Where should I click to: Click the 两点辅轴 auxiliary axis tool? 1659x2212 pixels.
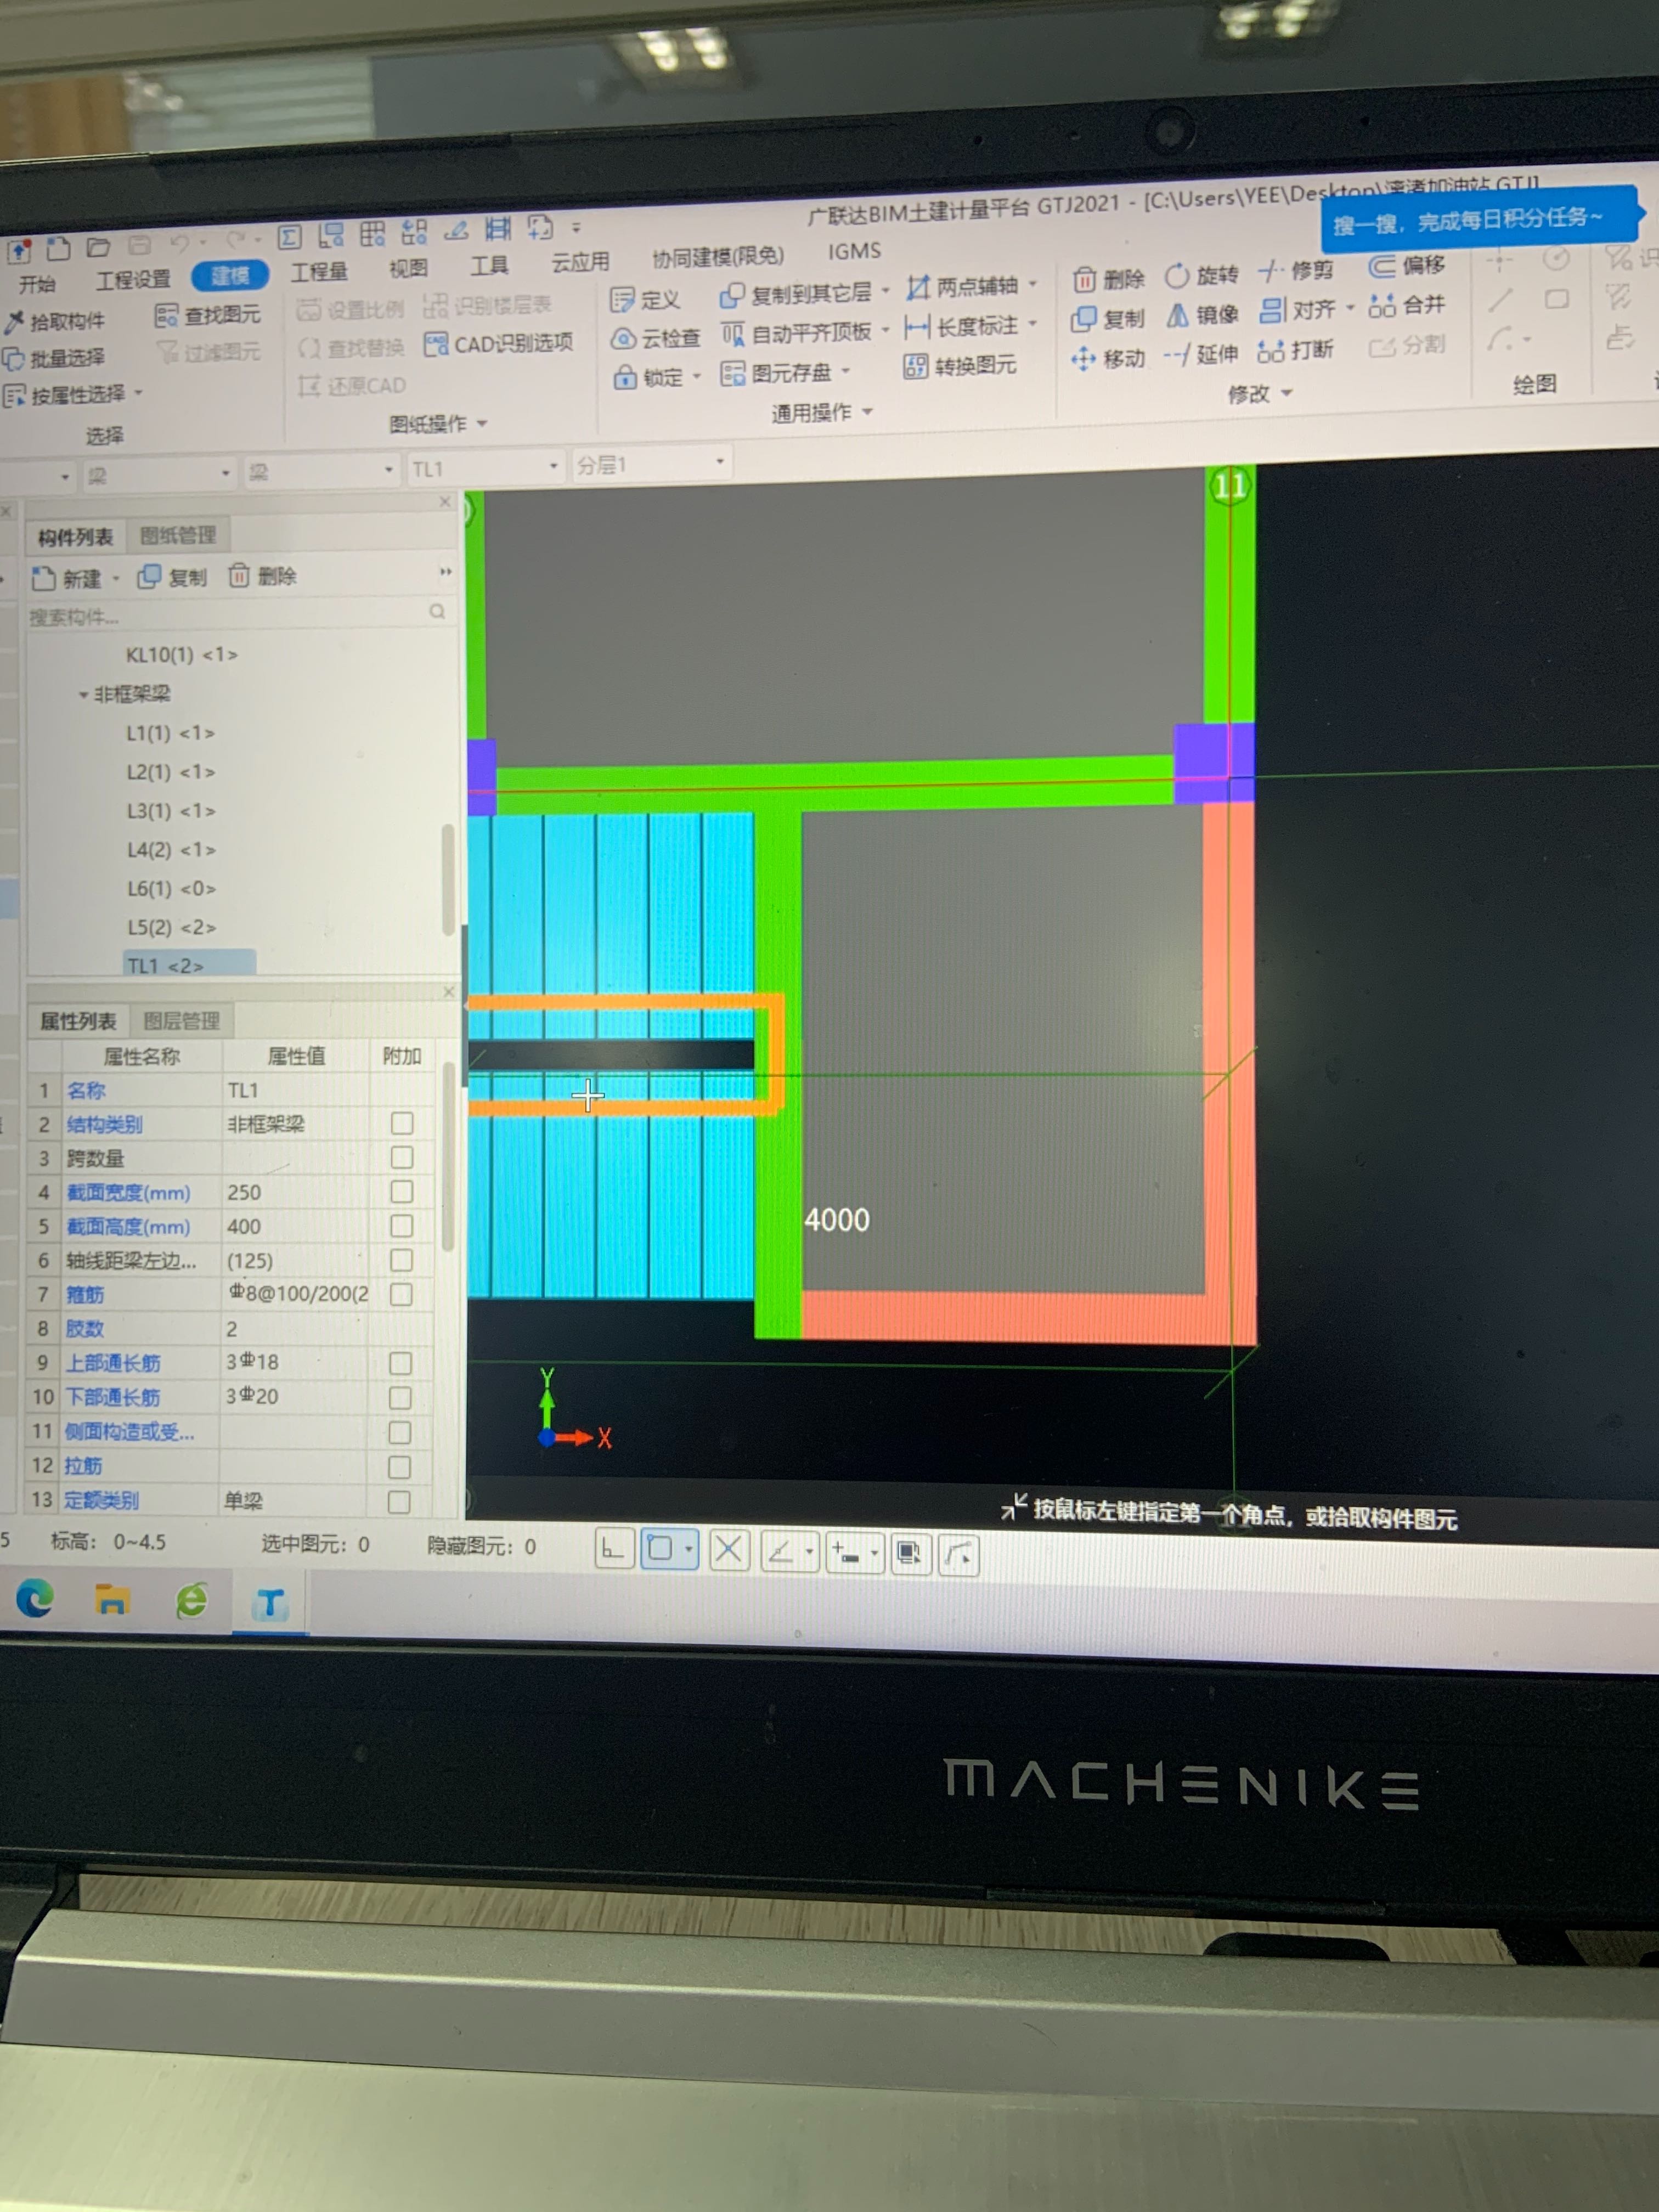[x=963, y=287]
